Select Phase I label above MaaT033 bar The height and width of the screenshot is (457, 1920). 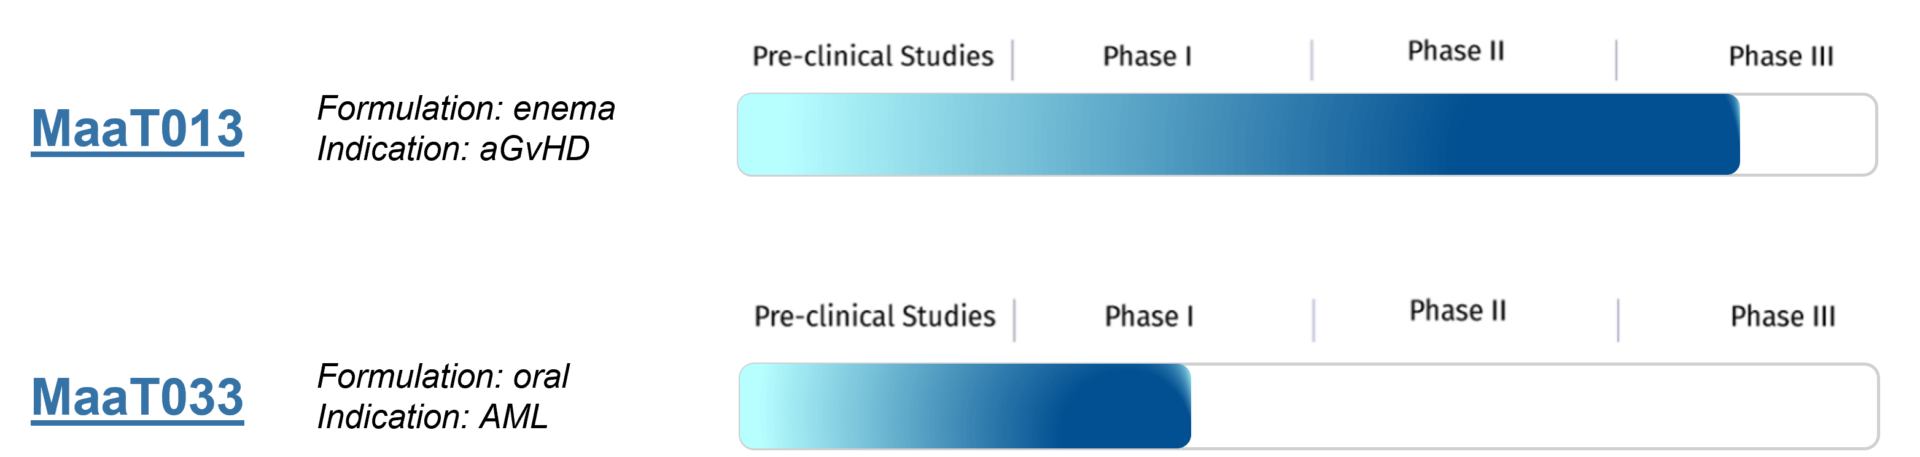click(1149, 316)
